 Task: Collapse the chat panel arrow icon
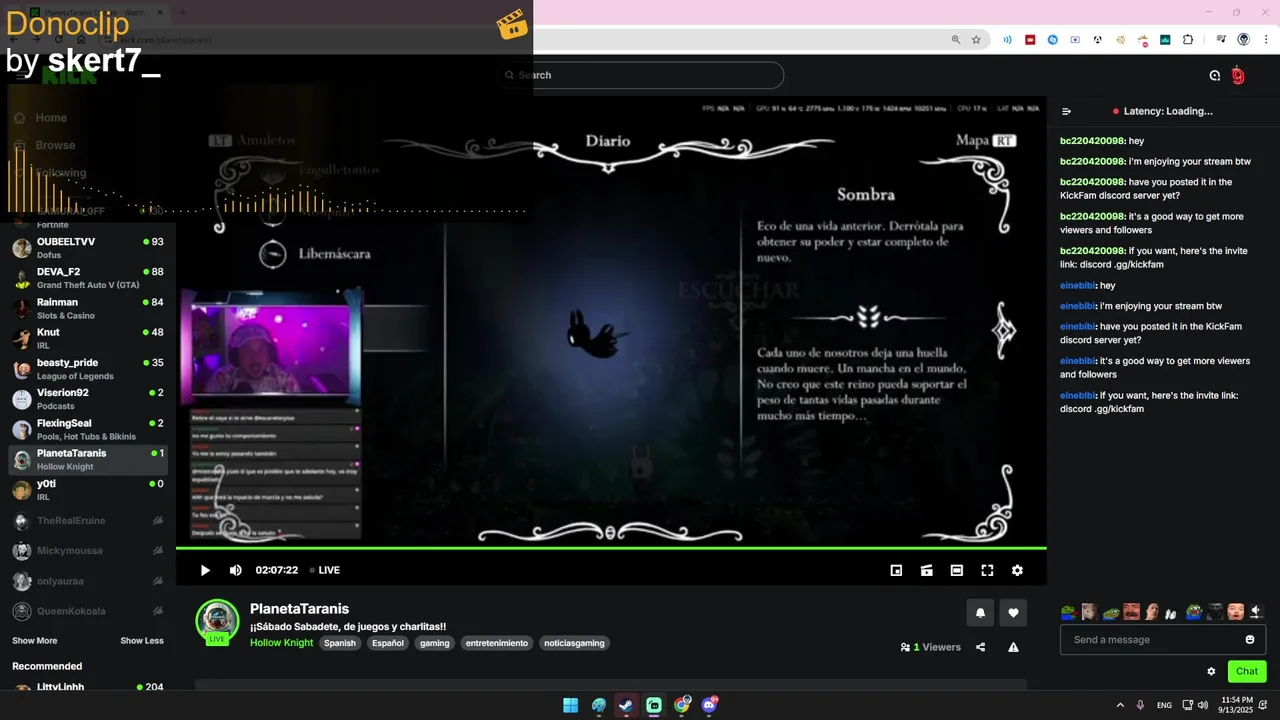pyautogui.click(x=1067, y=111)
